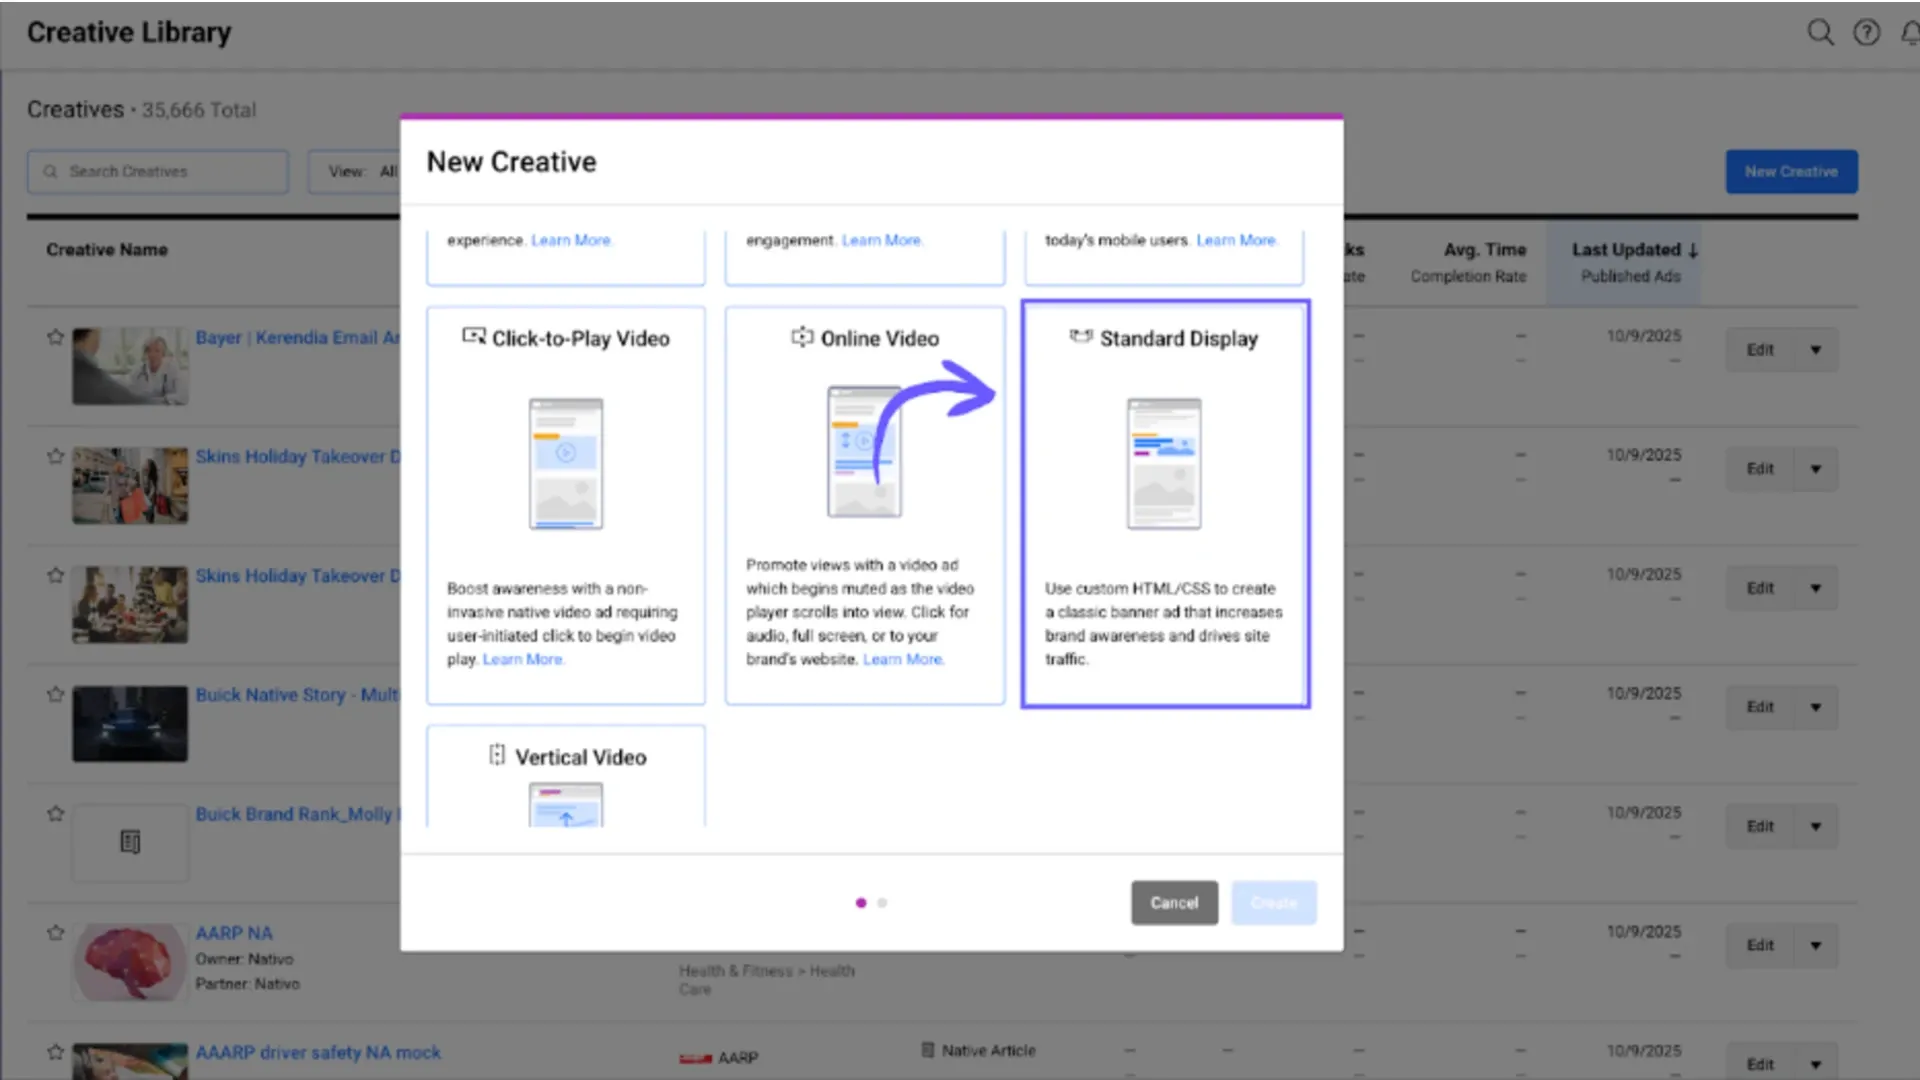The width and height of the screenshot is (1920, 1080).
Task: Click the search magnifier icon in header
Action: point(1820,33)
